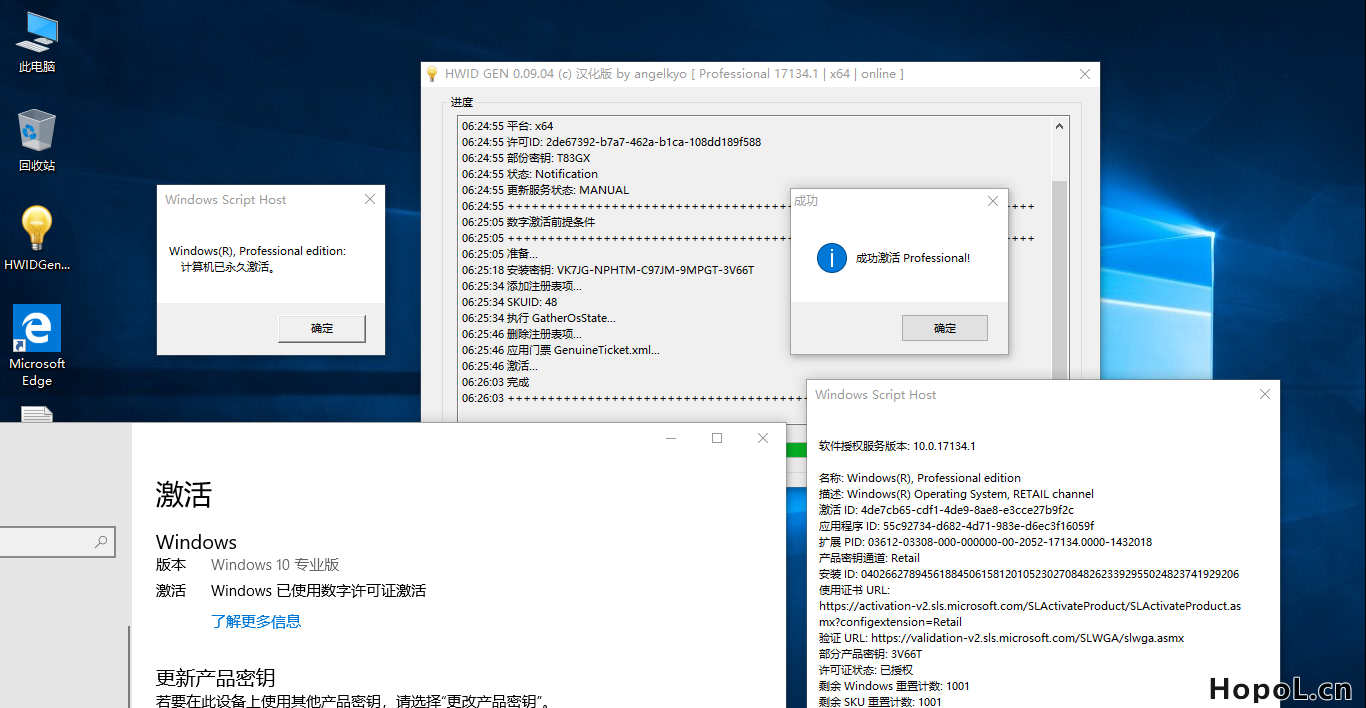Click the 应用门票 GenuineTicket.xml log line
The image size is (1366, 708).
561,350
